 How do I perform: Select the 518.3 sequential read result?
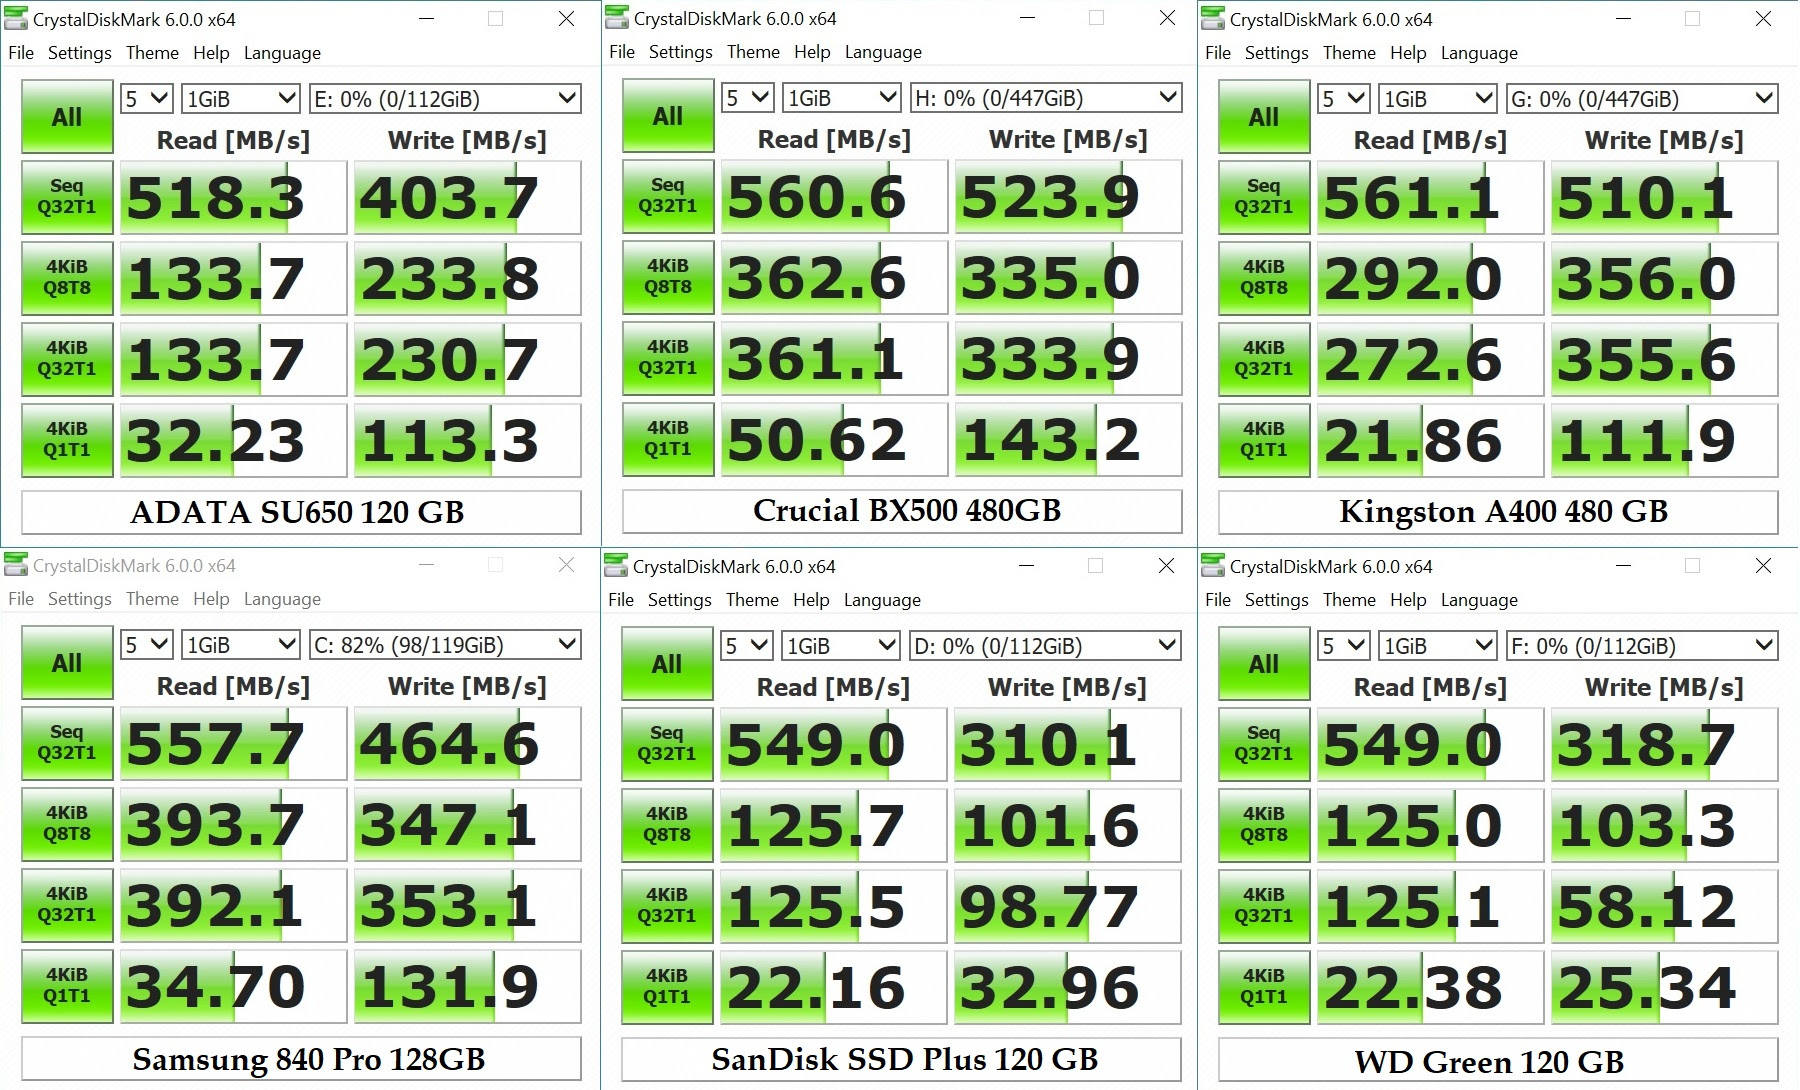[x=233, y=198]
